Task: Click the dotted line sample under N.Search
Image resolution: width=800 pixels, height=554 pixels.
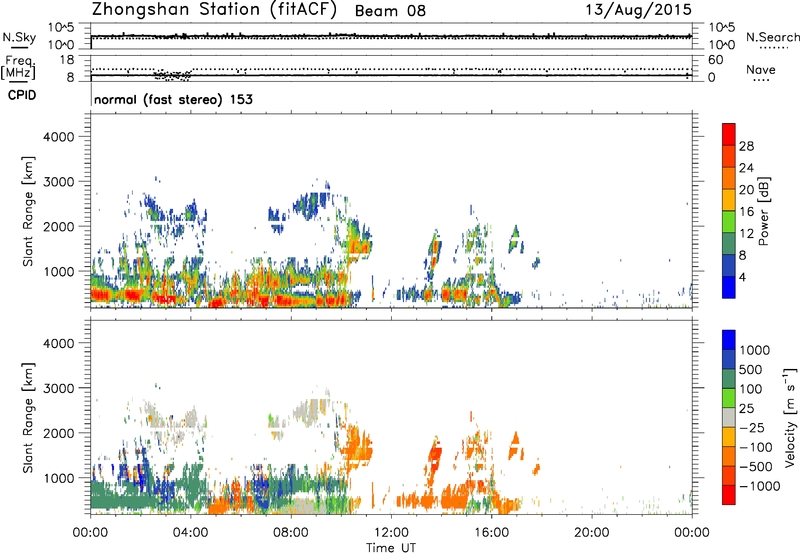Action: pyautogui.click(x=774, y=48)
